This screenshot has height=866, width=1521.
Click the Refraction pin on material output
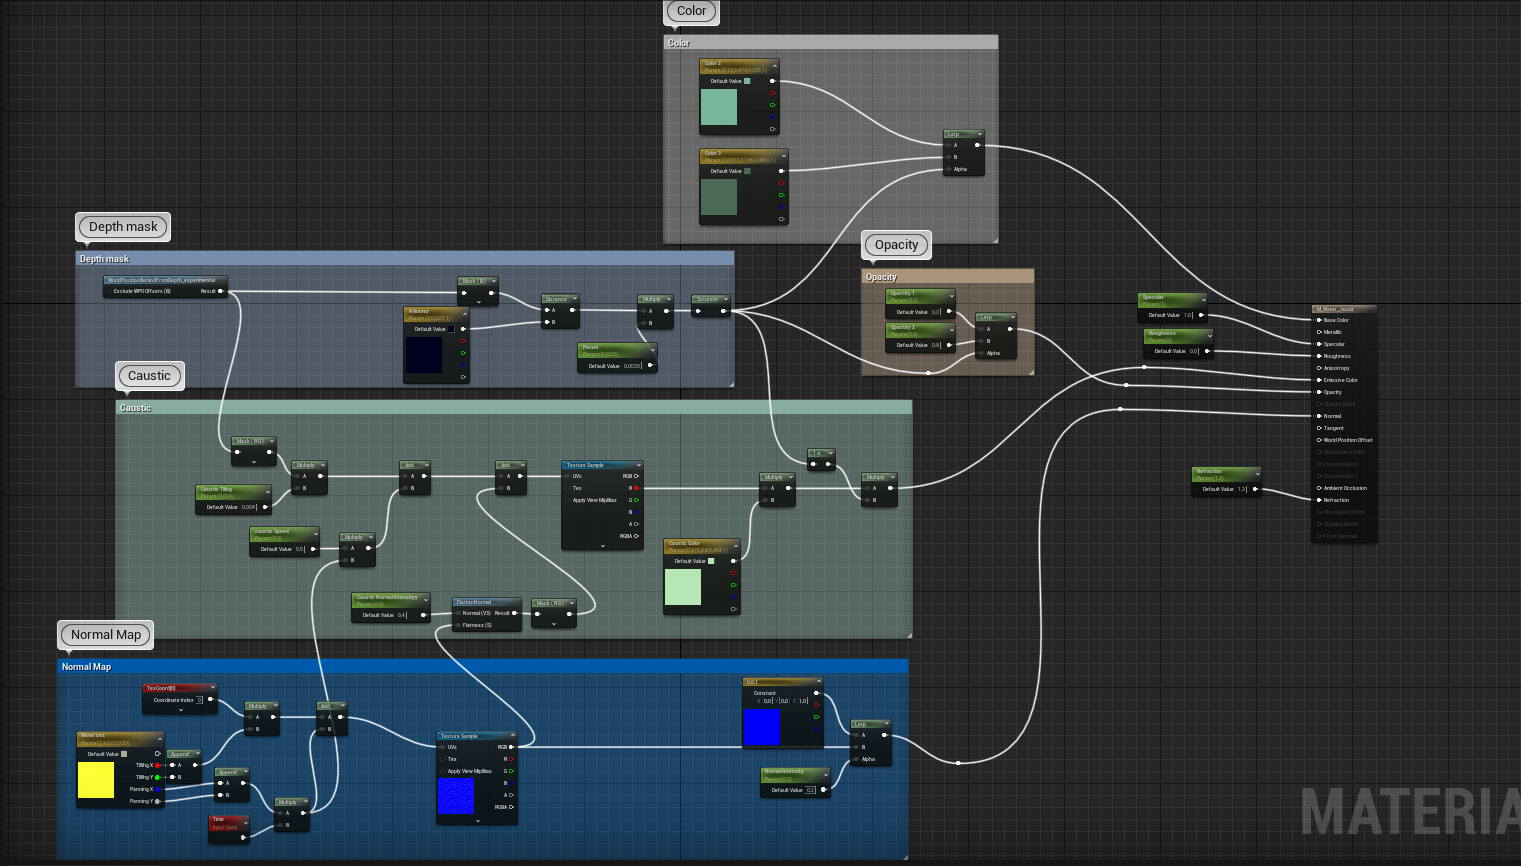tap(1319, 500)
